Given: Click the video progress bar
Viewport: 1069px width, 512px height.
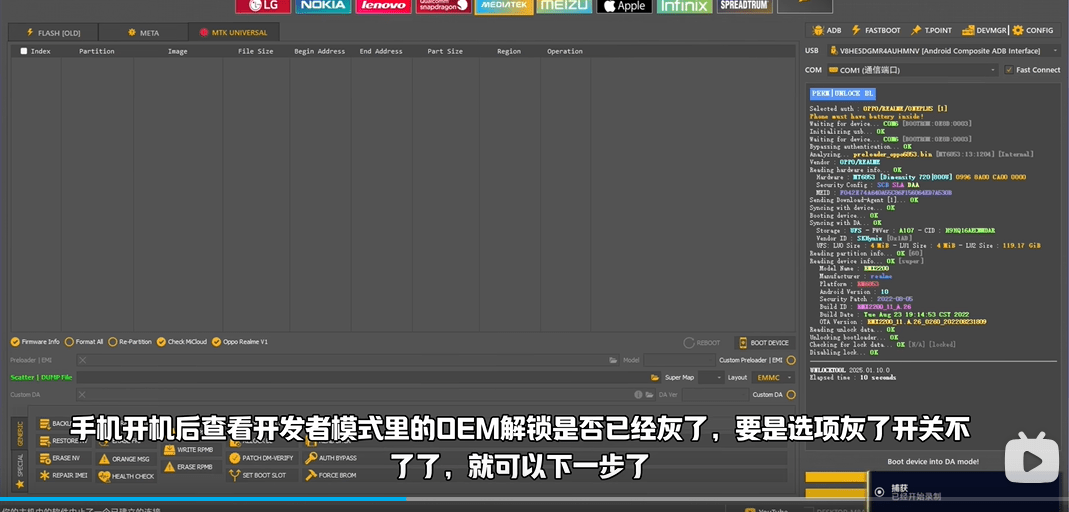Looking at the screenshot, I should (534, 499).
